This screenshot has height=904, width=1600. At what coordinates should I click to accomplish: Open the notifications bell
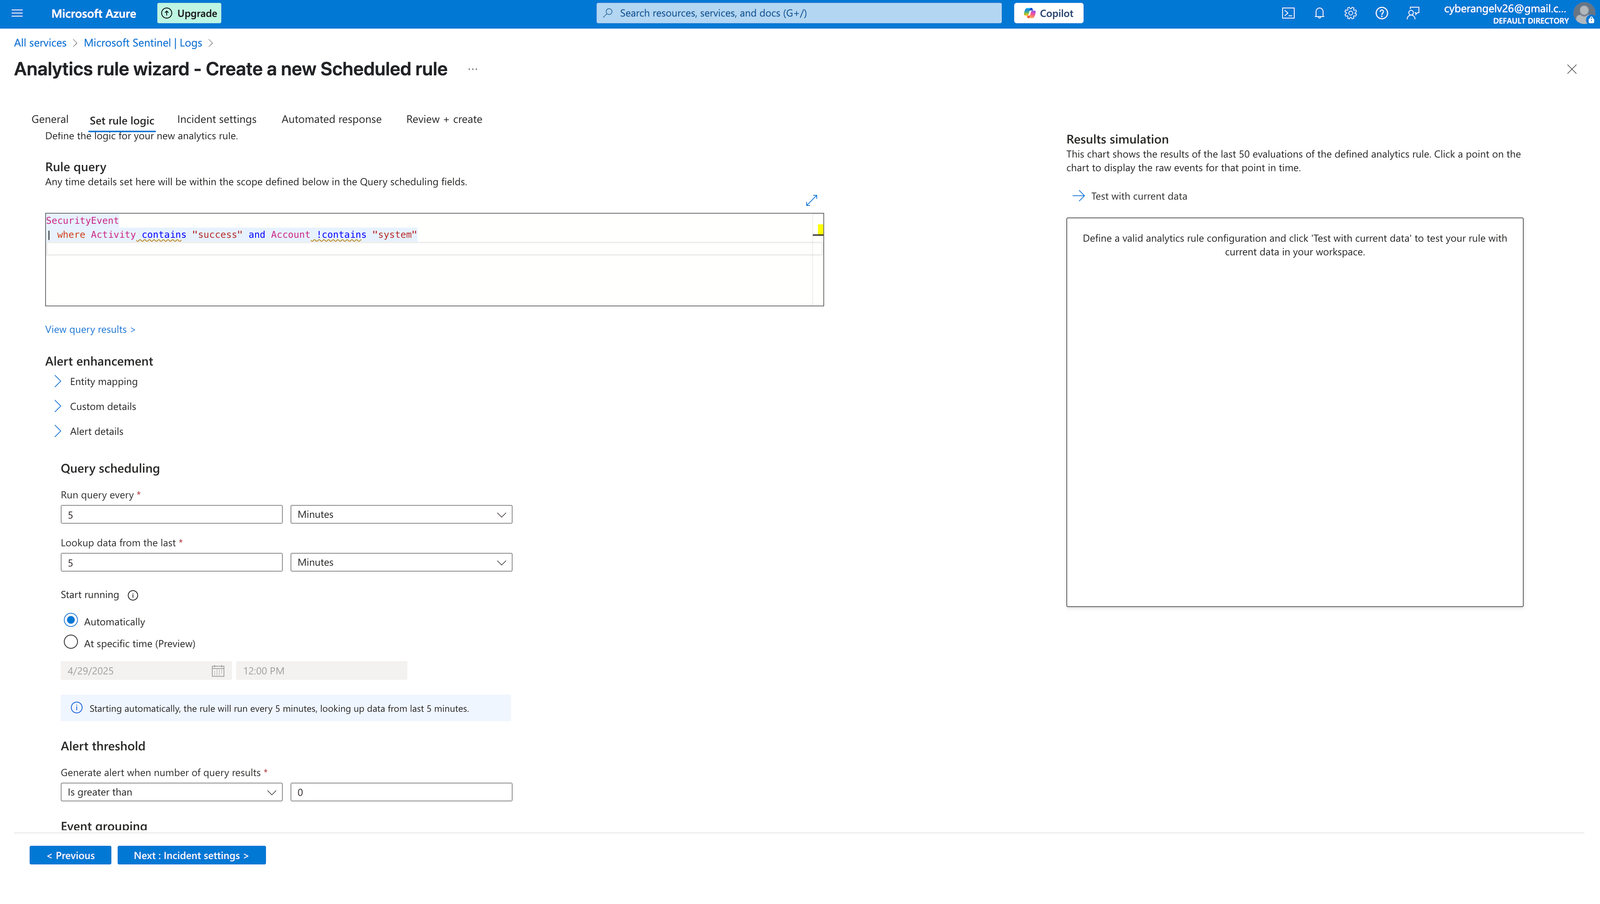pyautogui.click(x=1319, y=13)
